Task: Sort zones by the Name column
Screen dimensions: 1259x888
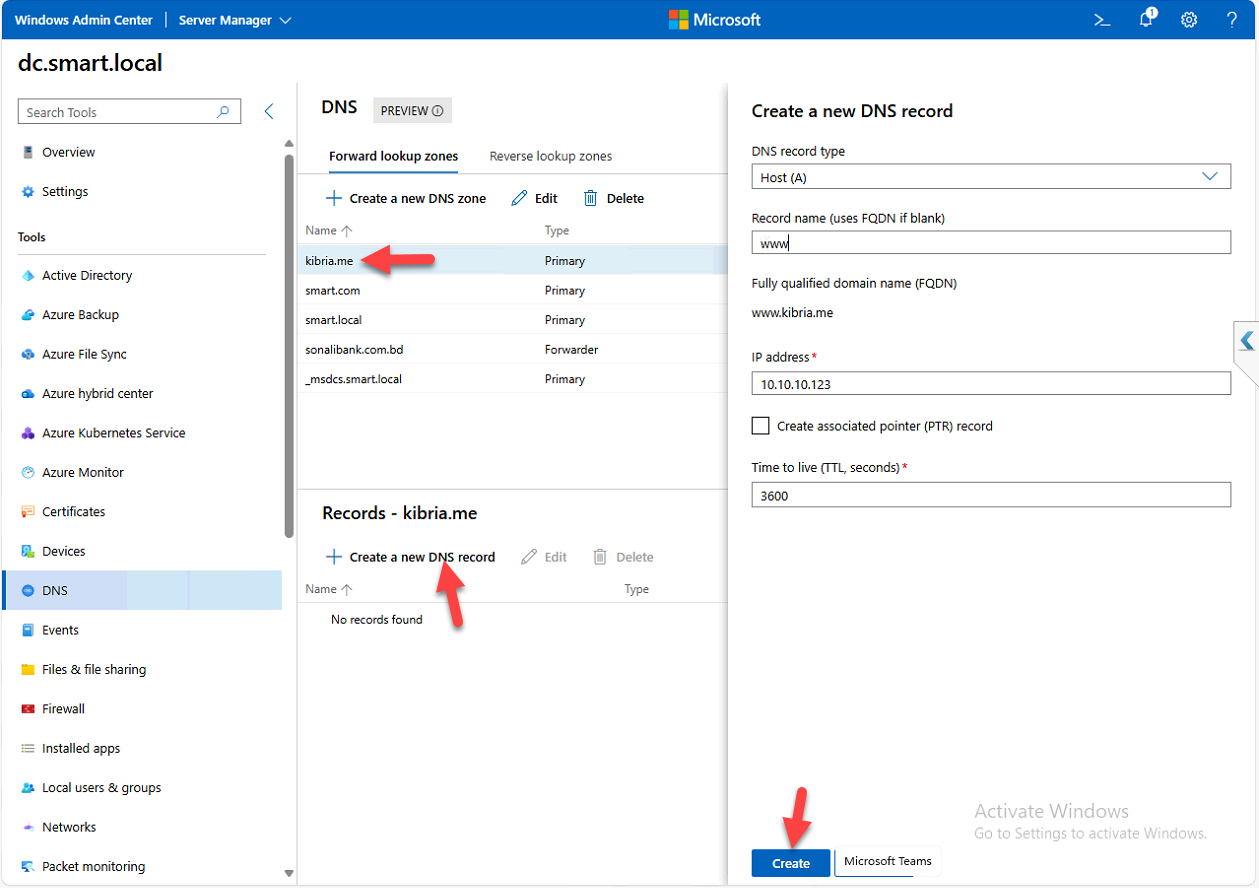Action: click(x=329, y=230)
